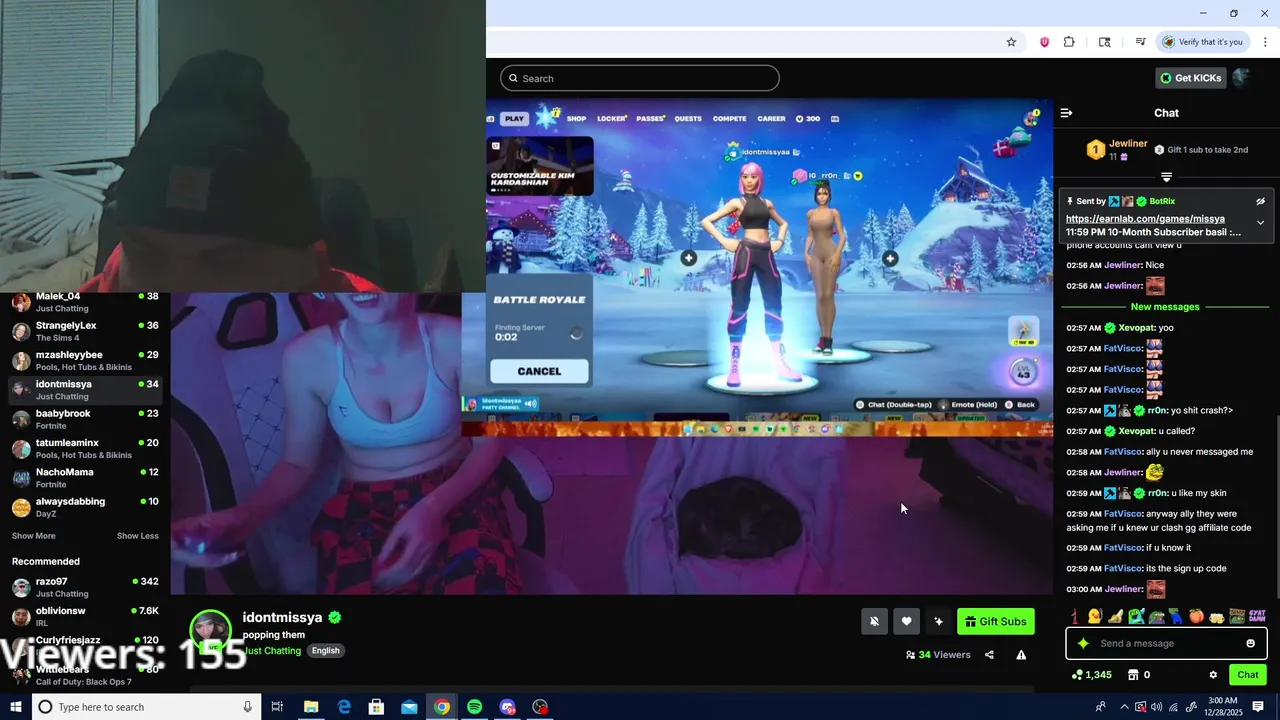Screen dimensions: 1280x720
Task: Click the Windows taskbar search box
Action: point(147,707)
